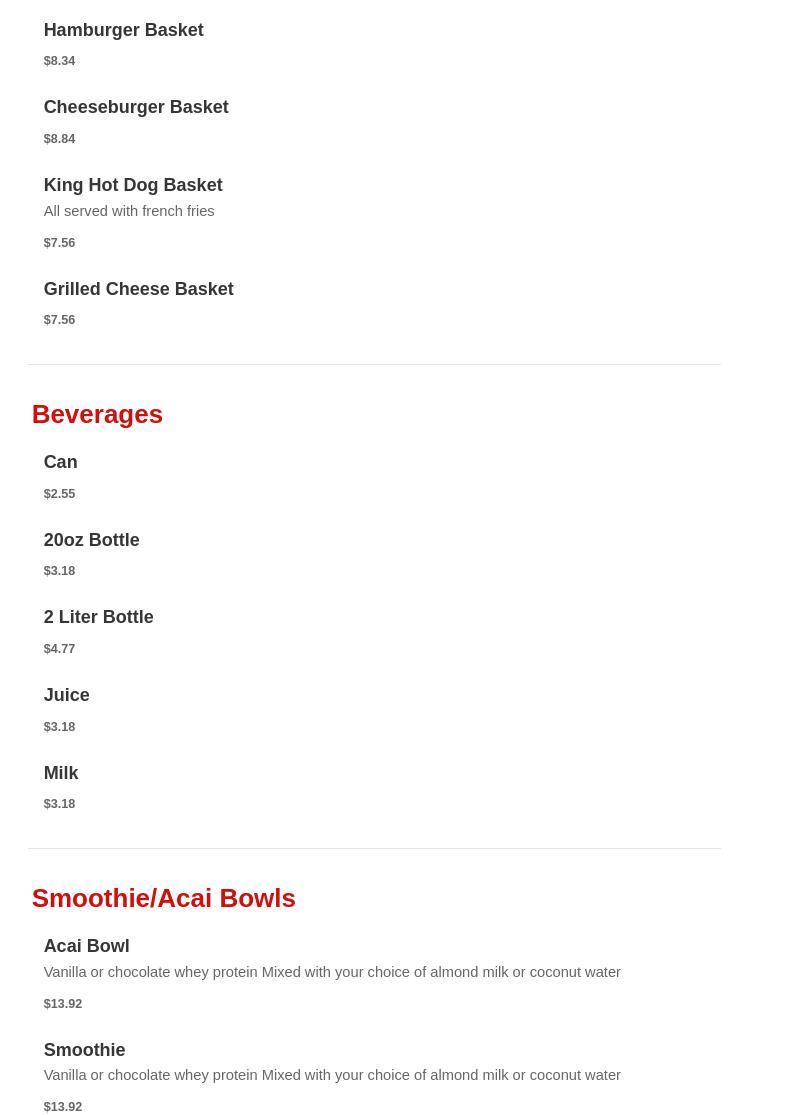Select the Smoothie item title
The width and height of the screenshot is (785, 1115).
tap(84, 1050)
